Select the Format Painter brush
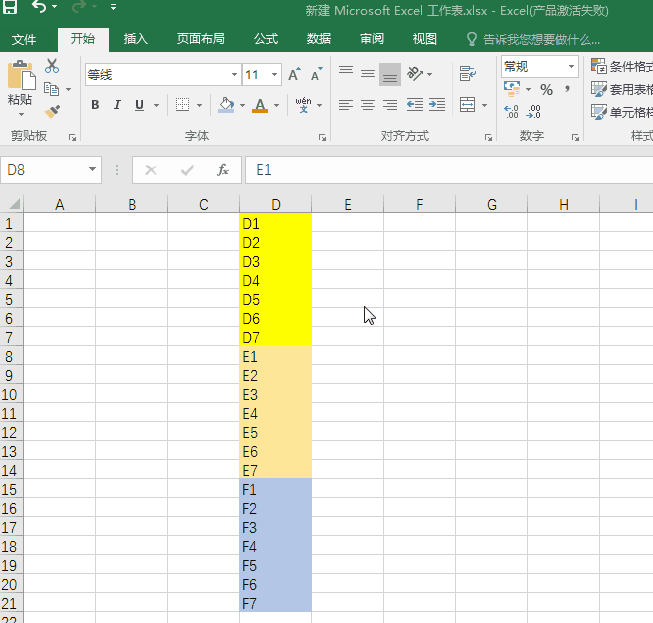Image resolution: width=653 pixels, height=623 pixels. [x=52, y=111]
